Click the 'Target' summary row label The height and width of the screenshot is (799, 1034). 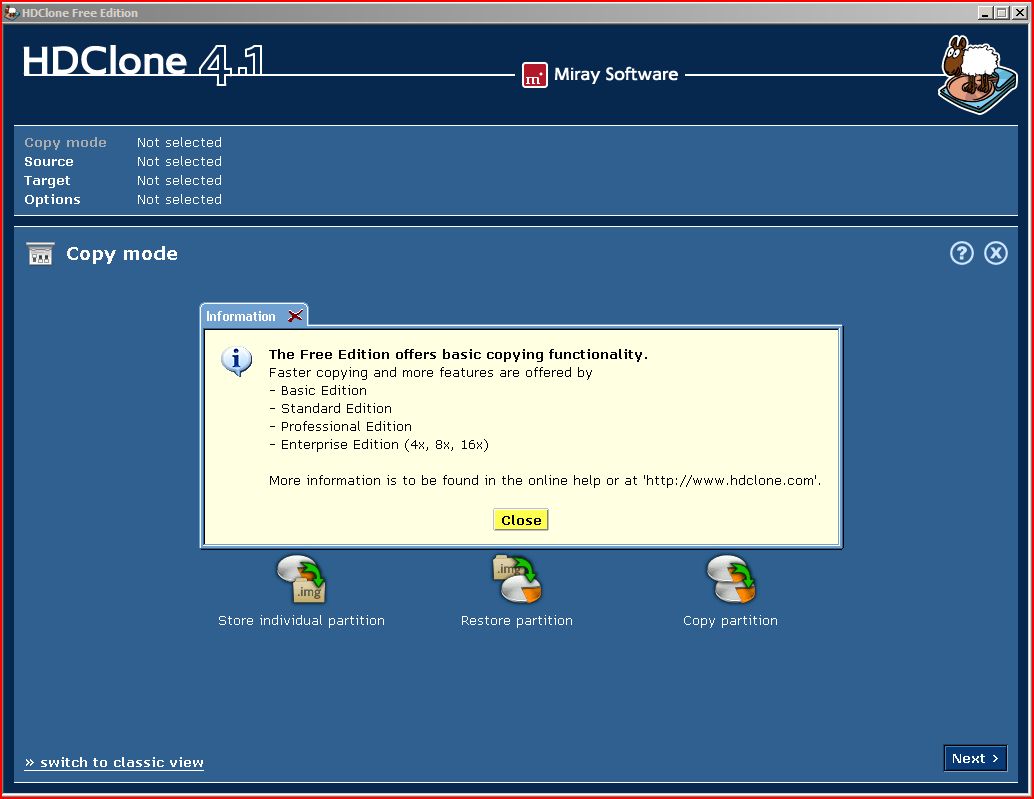pyautogui.click(x=47, y=181)
